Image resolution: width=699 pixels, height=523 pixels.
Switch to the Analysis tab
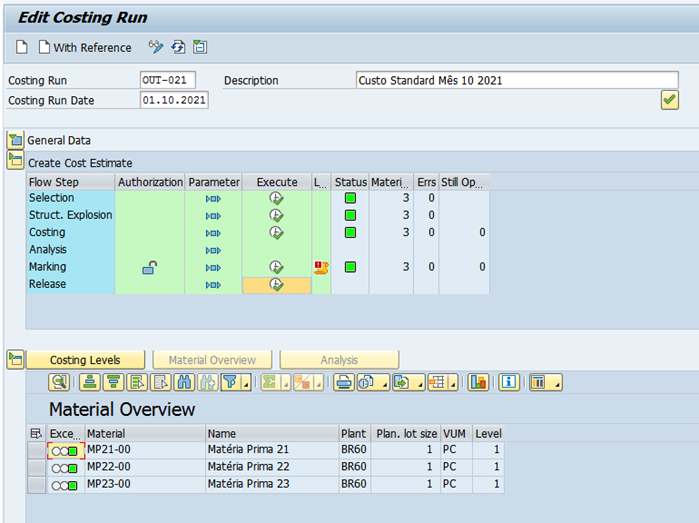[x=339, y=360]
